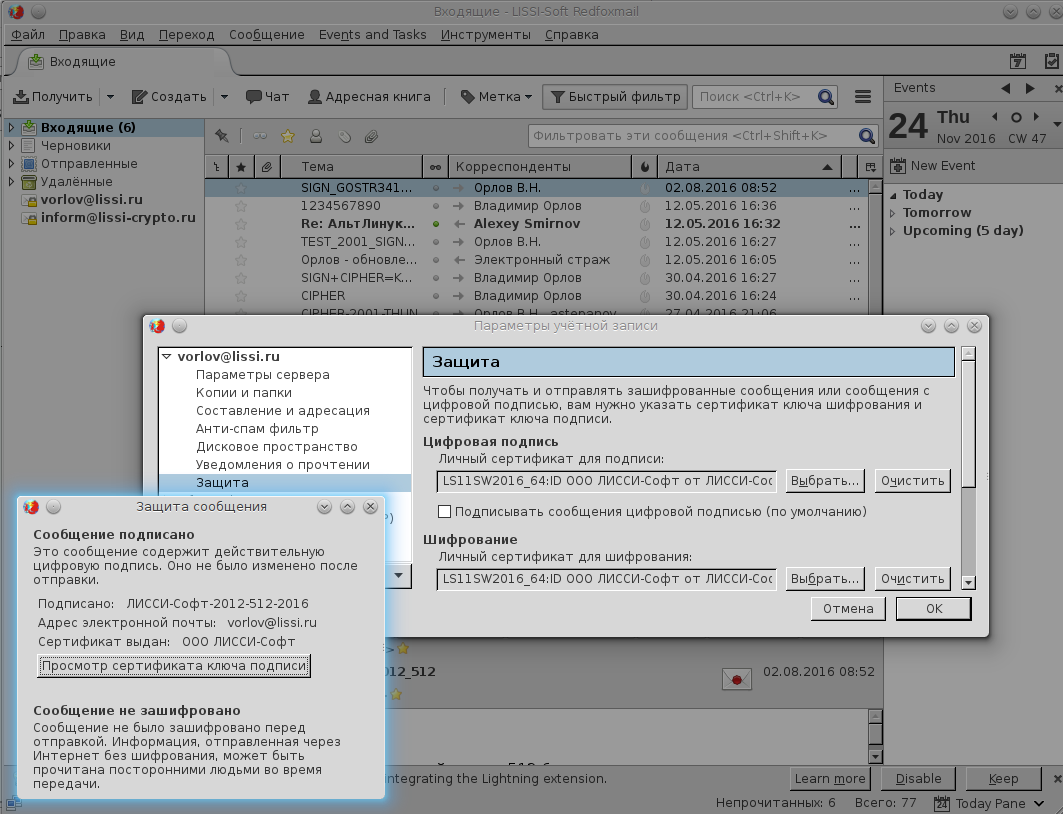1063x814 pixels.
Task: Expand the Входящие folder
Action: coord(11,127)
